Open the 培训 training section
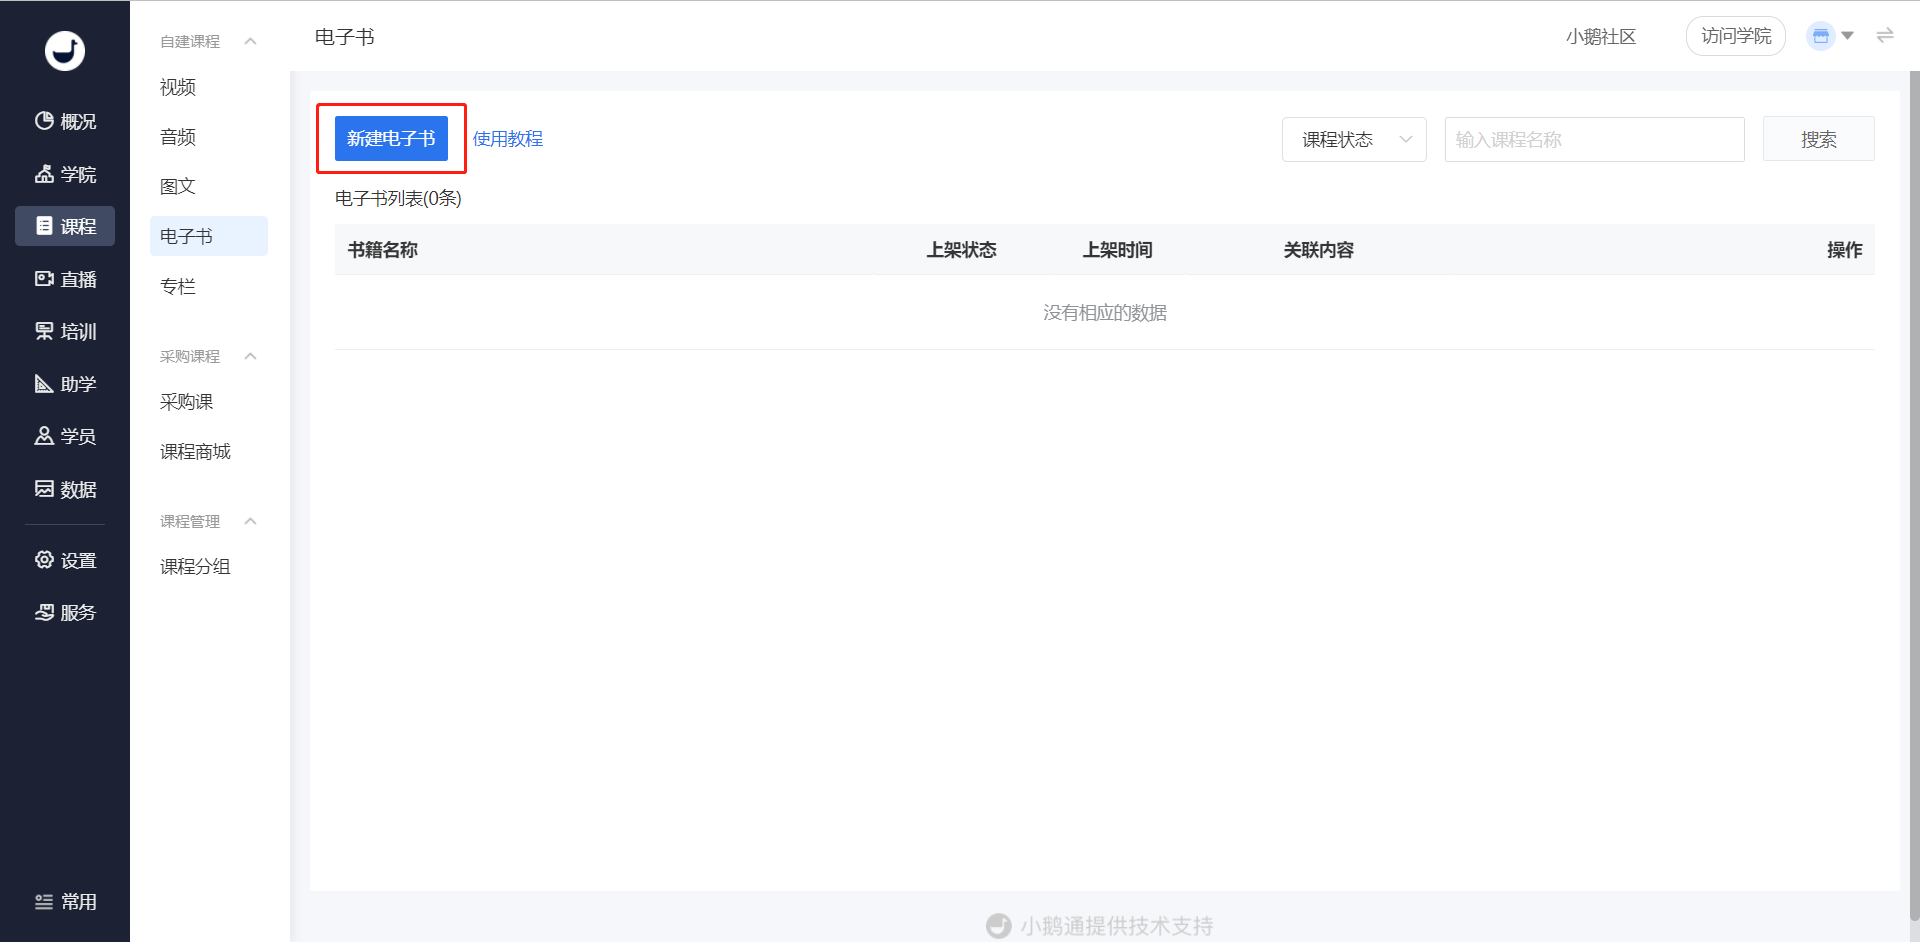 (x=65, y=332)
